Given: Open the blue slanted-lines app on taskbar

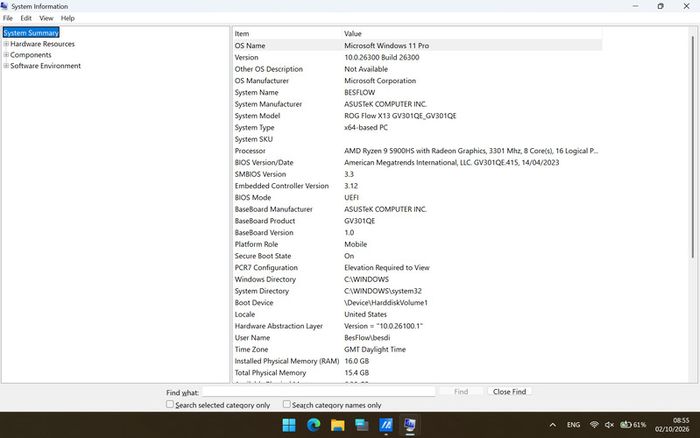Looking at the screenshot, I should click(386, 425).
